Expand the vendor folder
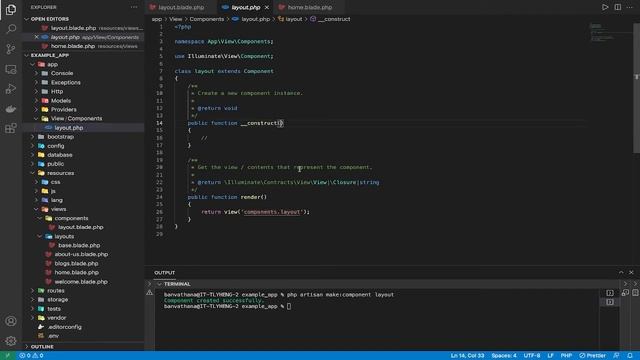The width and height of the screenshot is (640, 360). pos(56,318)
